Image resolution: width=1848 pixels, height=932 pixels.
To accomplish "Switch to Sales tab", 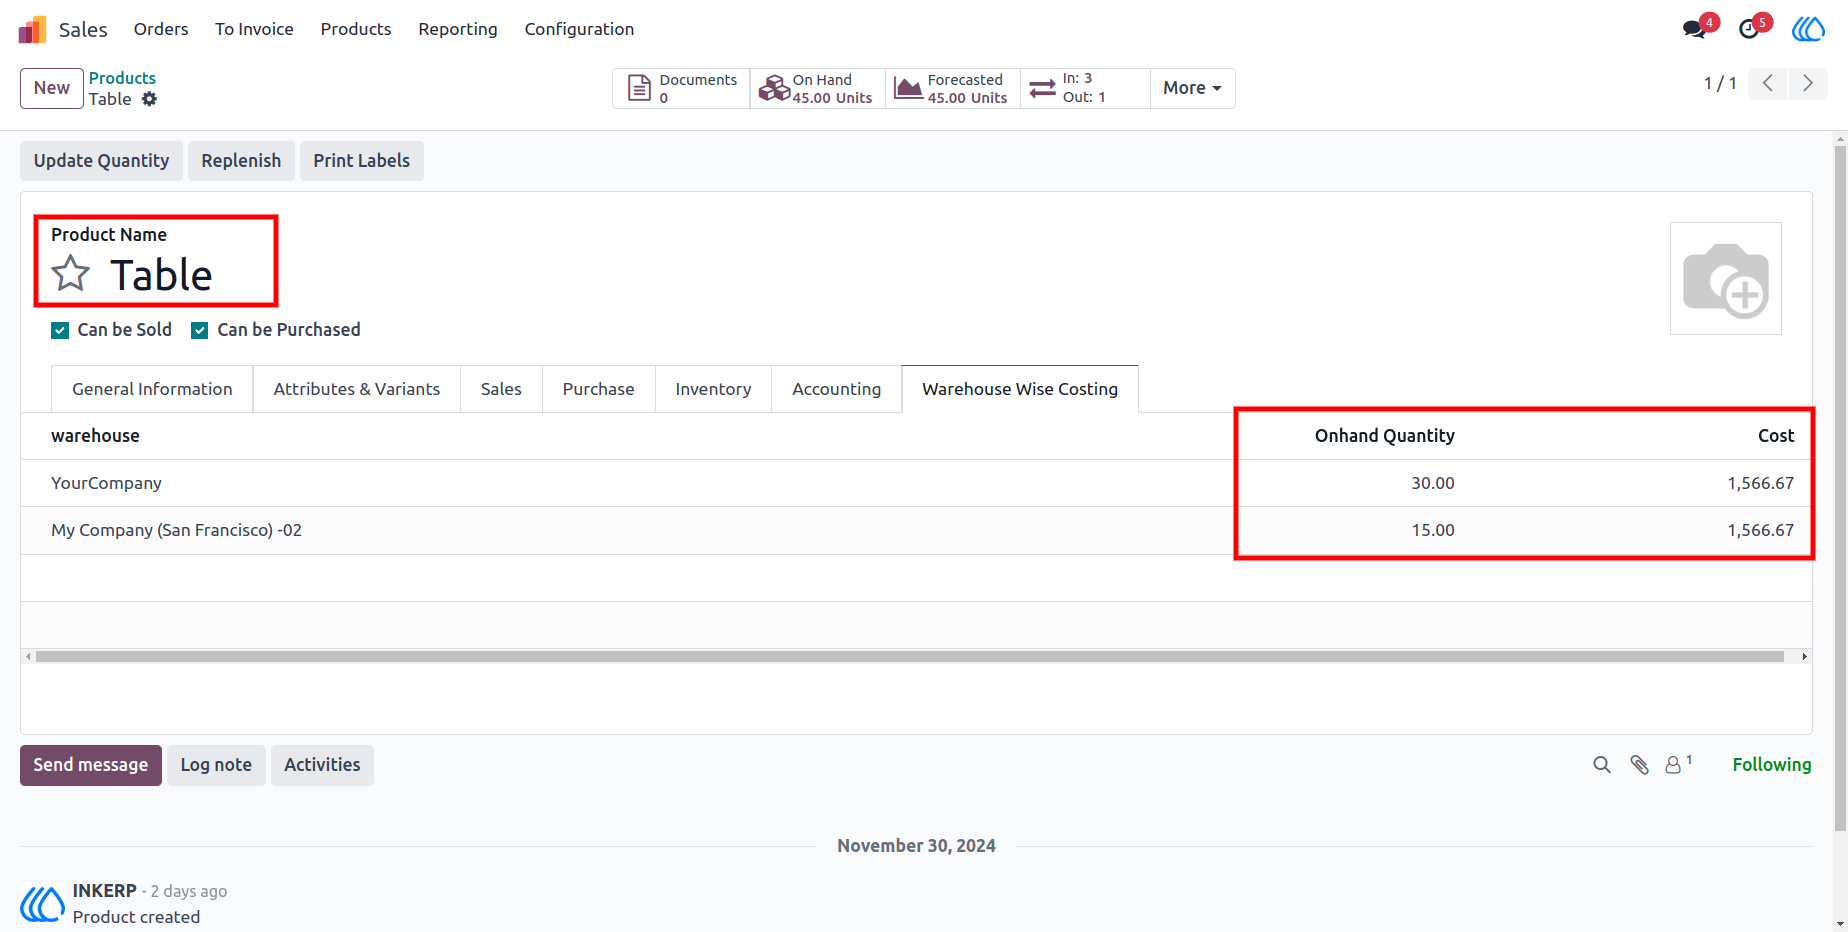I will [501, 389].
